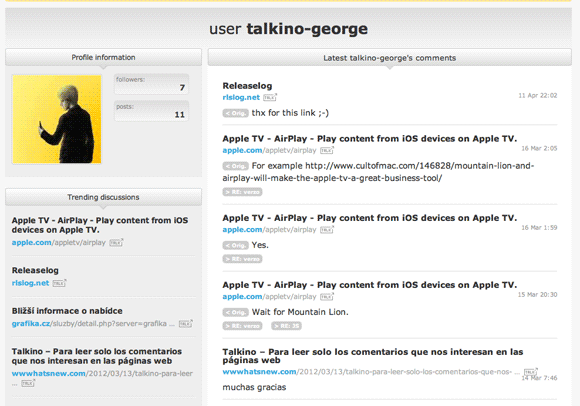Click timestamp '15 Mar 20:30'
580x406 pixels.
point(537,295)
